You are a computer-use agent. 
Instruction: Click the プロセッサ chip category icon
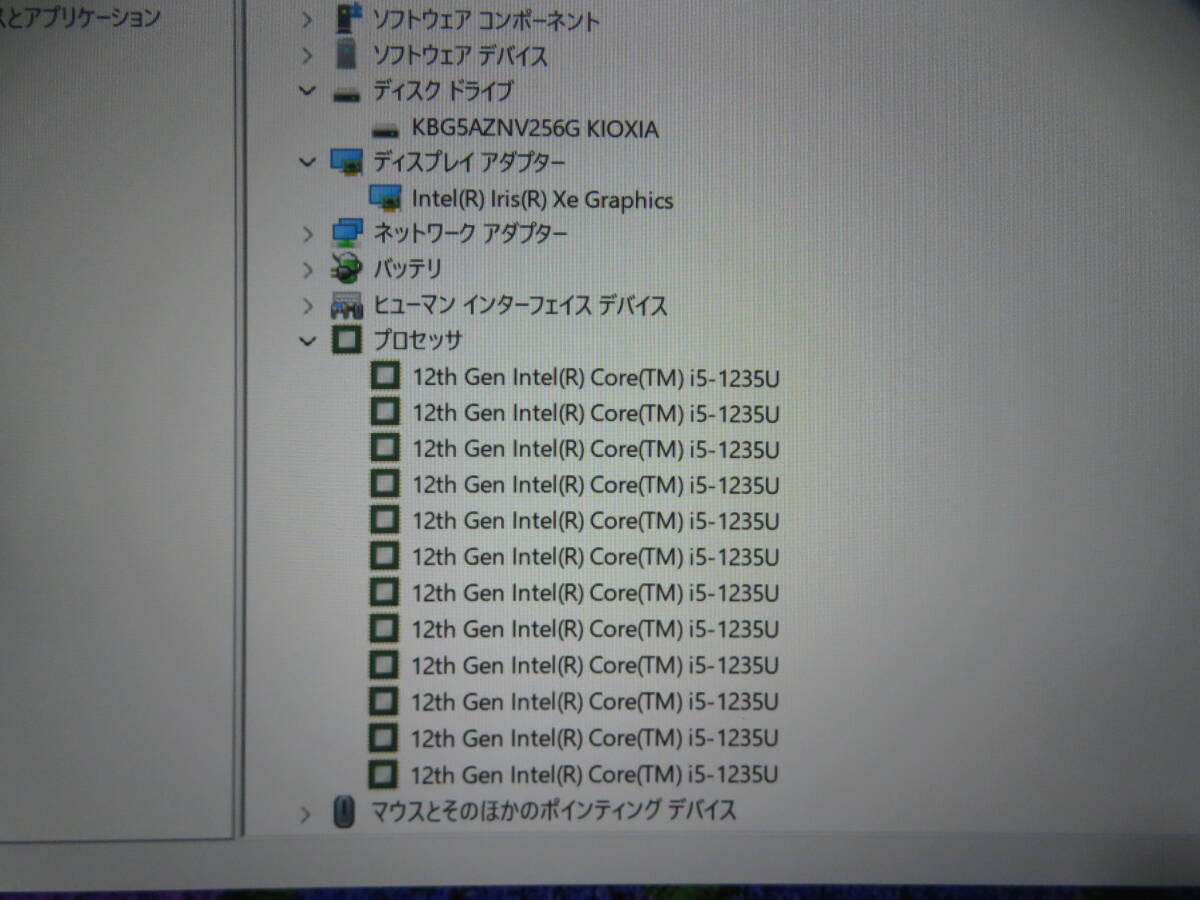[346, 340]
